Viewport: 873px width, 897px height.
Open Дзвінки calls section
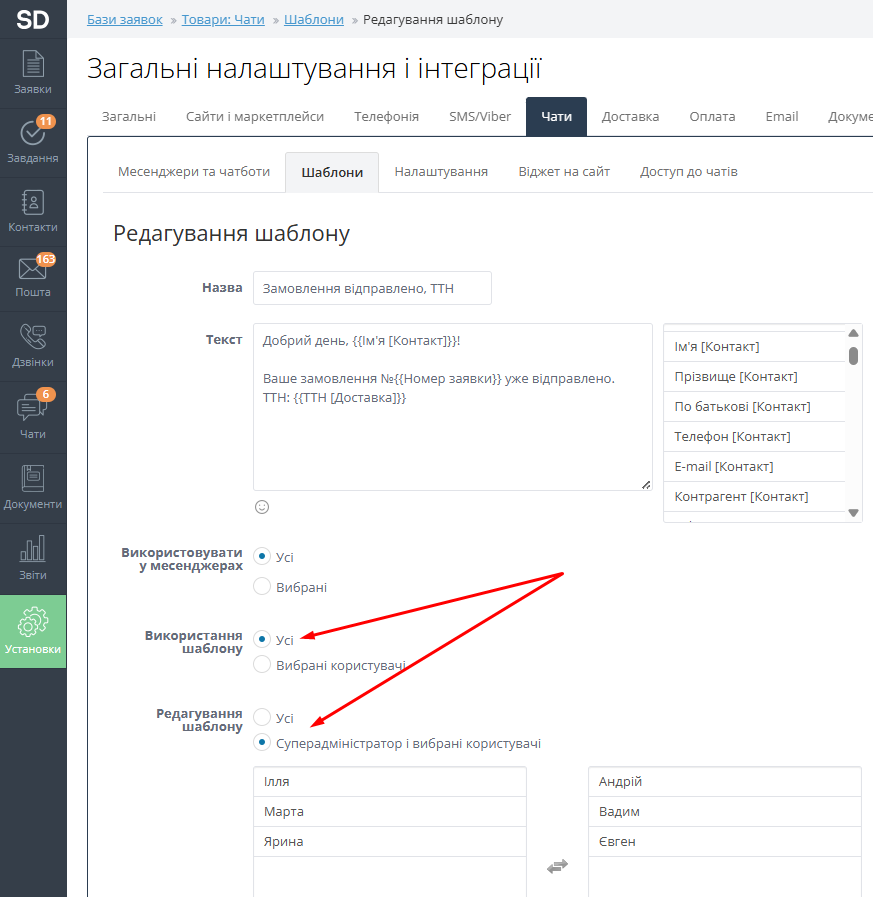pos(33,346)
